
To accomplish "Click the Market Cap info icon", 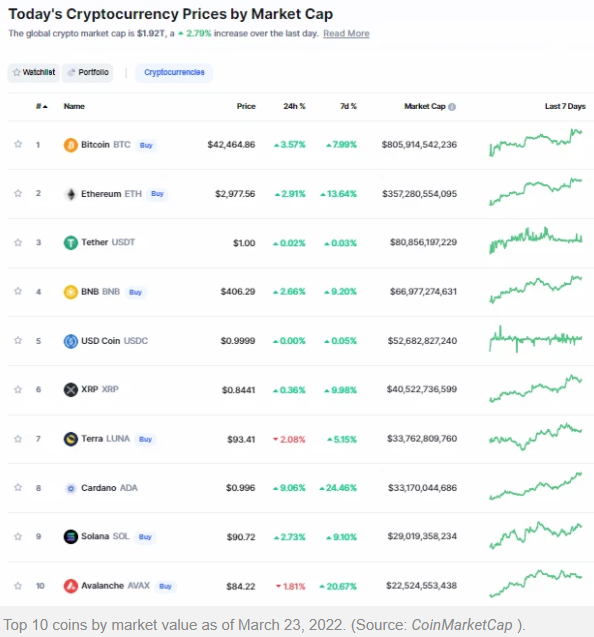I will (x=452, y=107).
